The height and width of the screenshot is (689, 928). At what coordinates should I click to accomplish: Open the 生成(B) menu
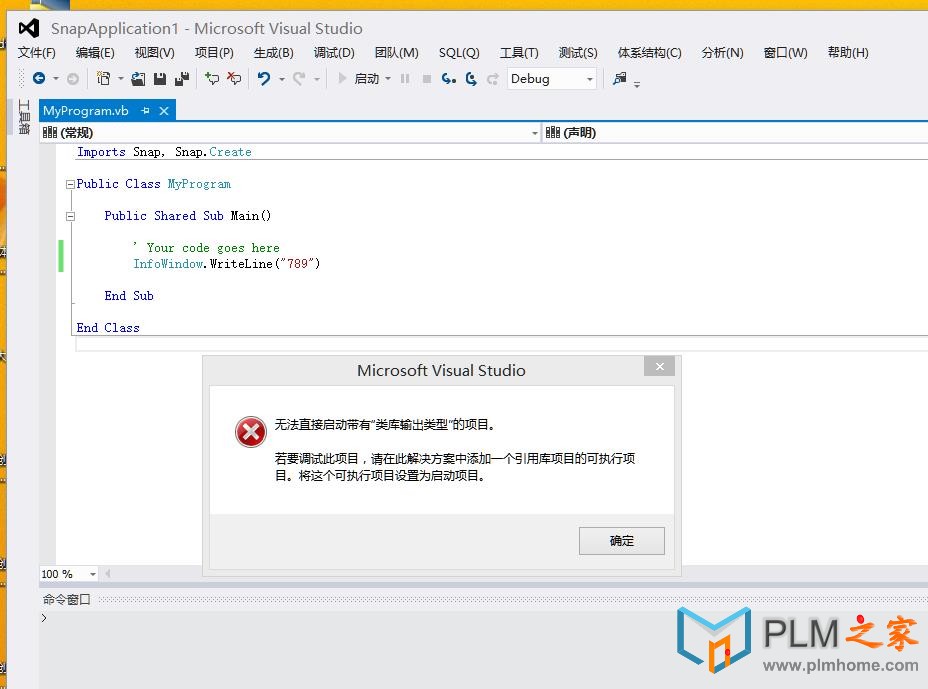coord(273,53)
